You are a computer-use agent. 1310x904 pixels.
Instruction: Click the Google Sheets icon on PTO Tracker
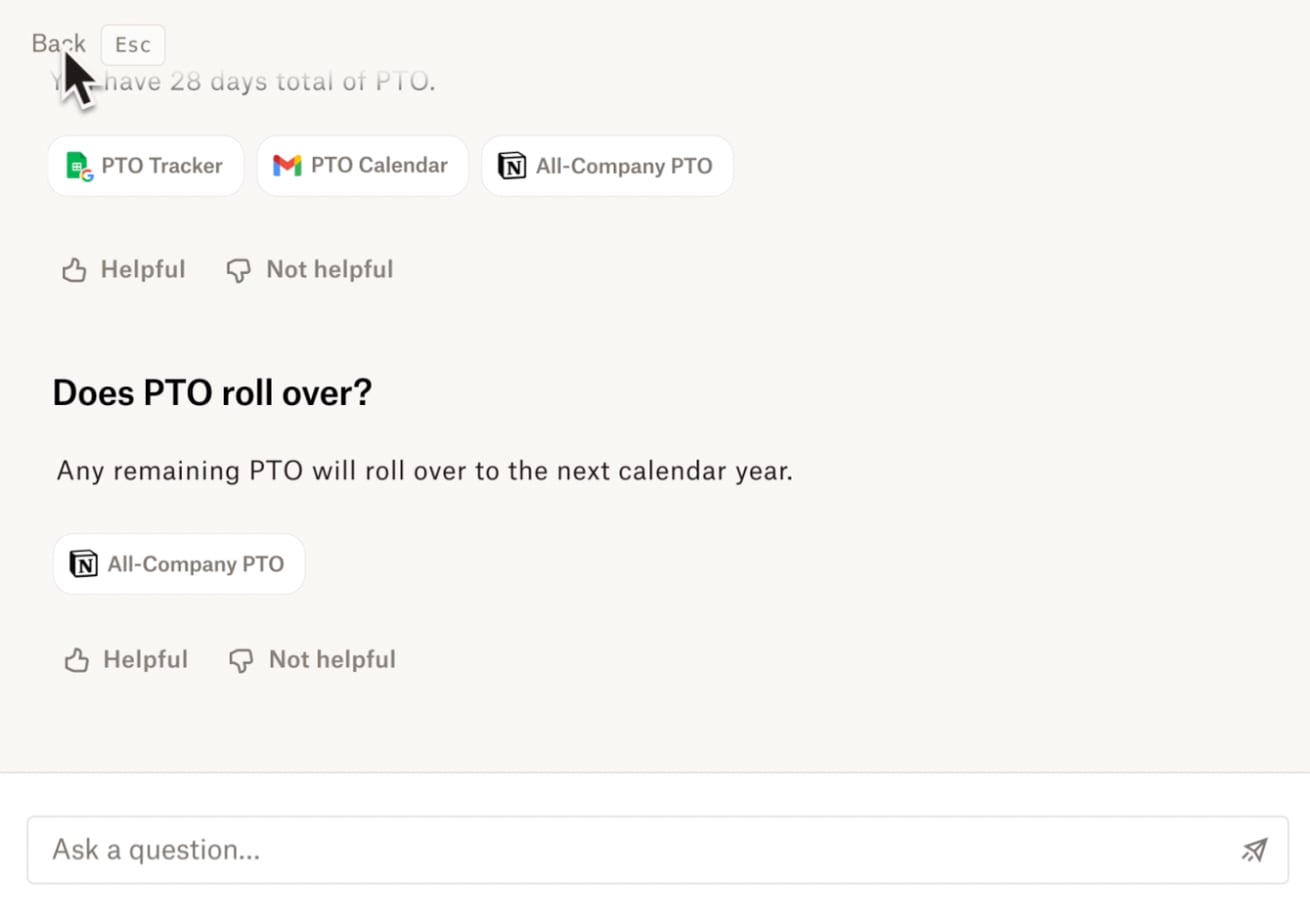click(80, 166)
